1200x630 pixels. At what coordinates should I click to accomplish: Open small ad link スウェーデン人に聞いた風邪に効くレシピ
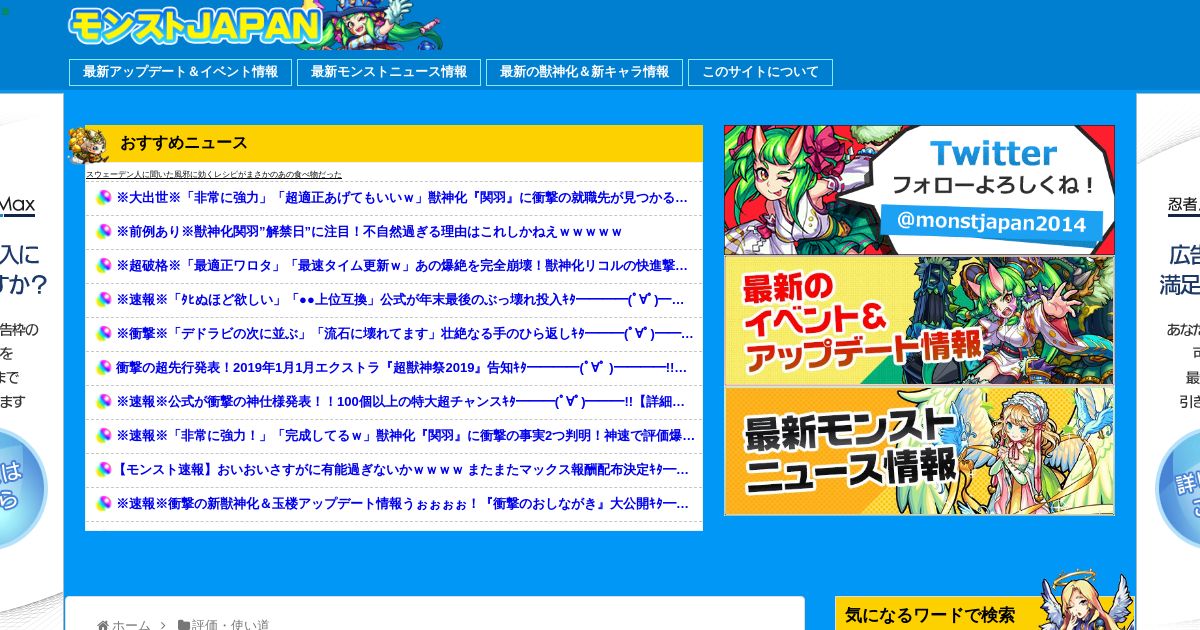(x=214, y=174)
